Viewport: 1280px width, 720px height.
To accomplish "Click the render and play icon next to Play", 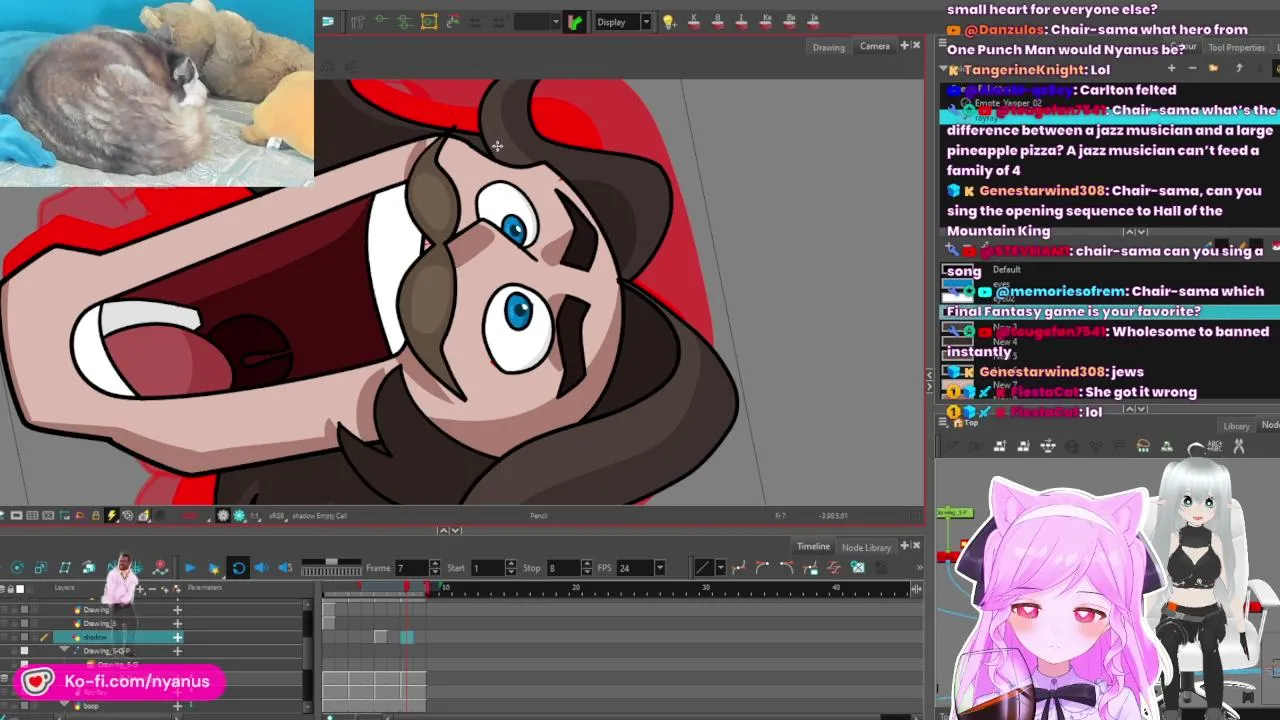I will point(213,568).
